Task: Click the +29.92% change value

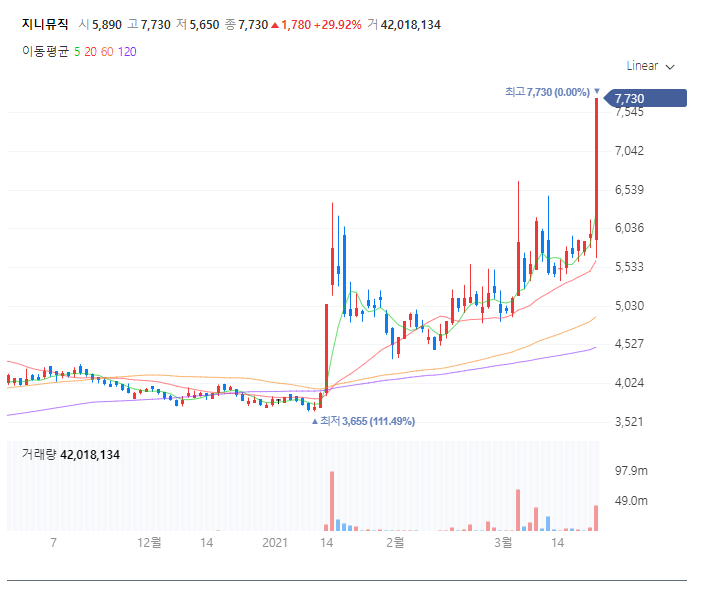Action: 338,25
